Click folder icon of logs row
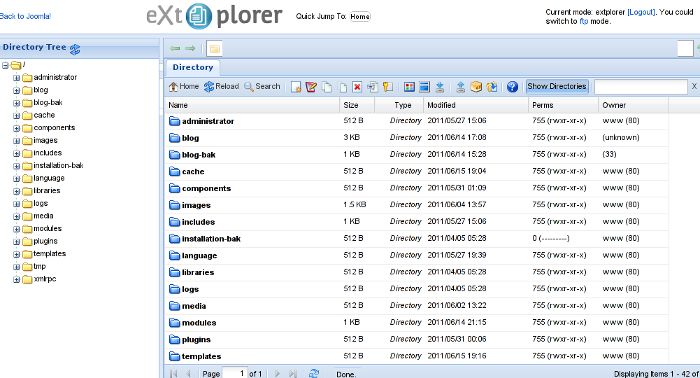 point(174,289)
